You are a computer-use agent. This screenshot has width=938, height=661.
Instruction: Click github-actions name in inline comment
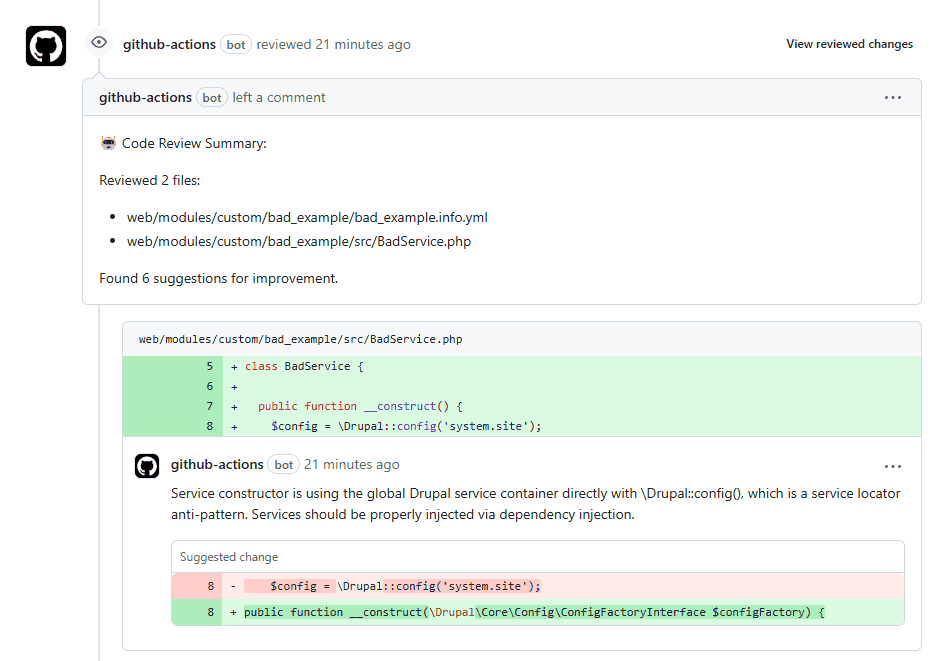[x=217, y=465]
